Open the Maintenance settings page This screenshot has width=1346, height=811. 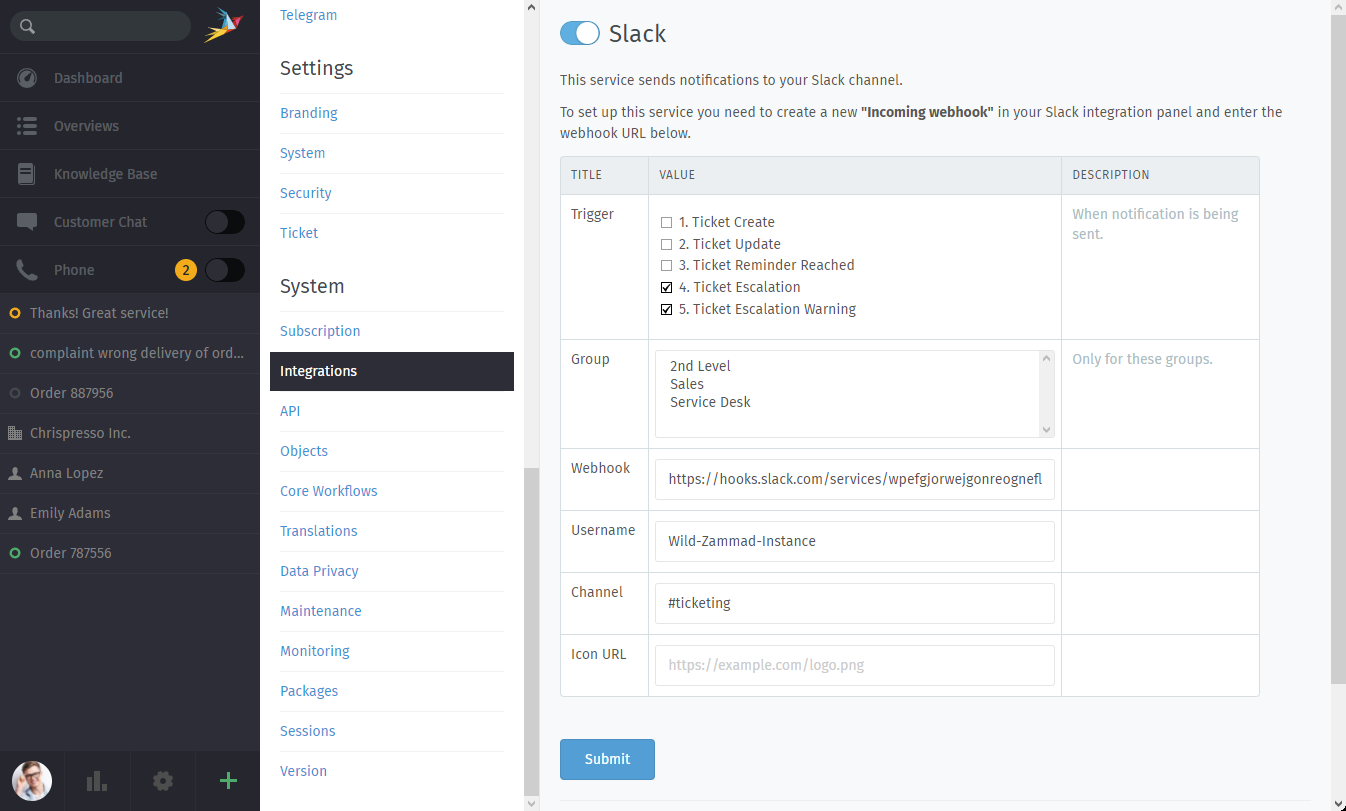(x=321, y=611)
